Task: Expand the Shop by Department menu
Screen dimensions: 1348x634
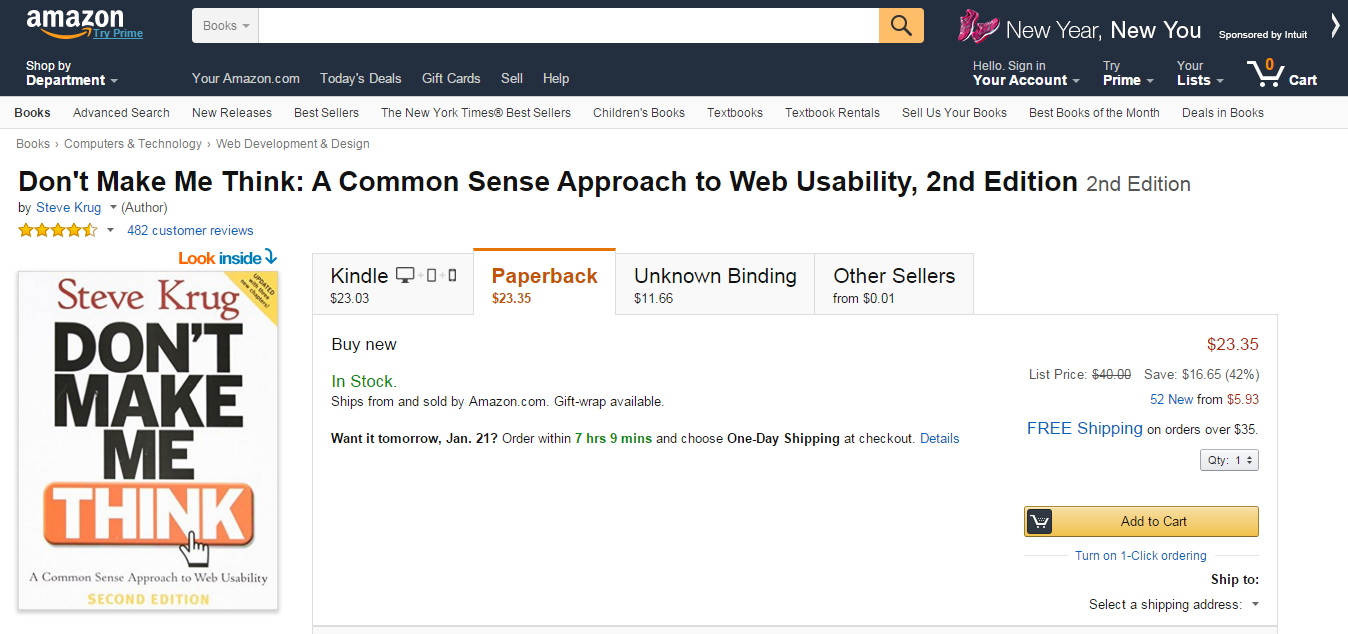Action: (x=71, y=74)
